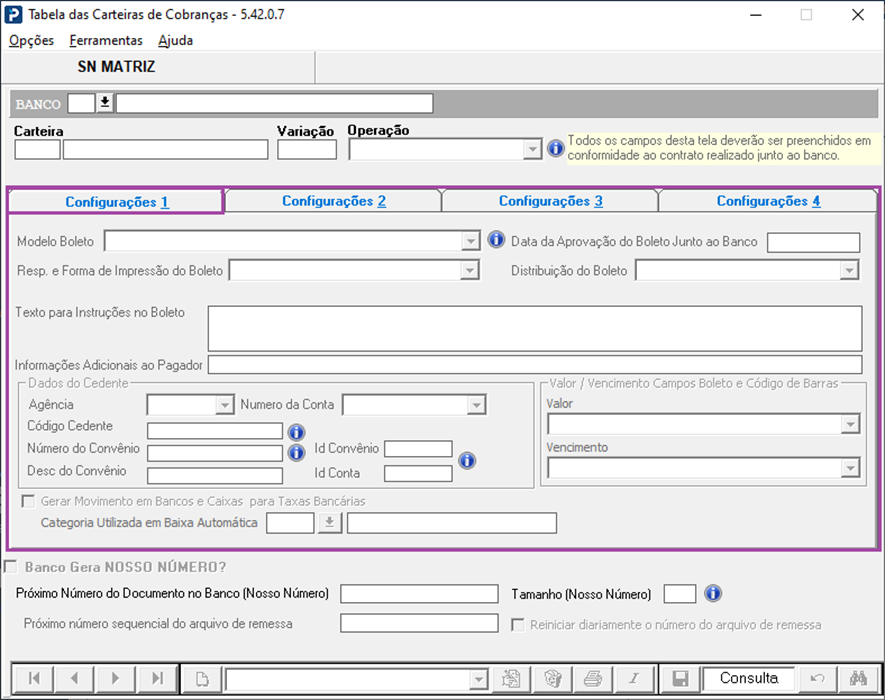The width and height of the screenshot is (885, 700).
Task: Go to first record with navigation button
Action: (x=33, y=678)
